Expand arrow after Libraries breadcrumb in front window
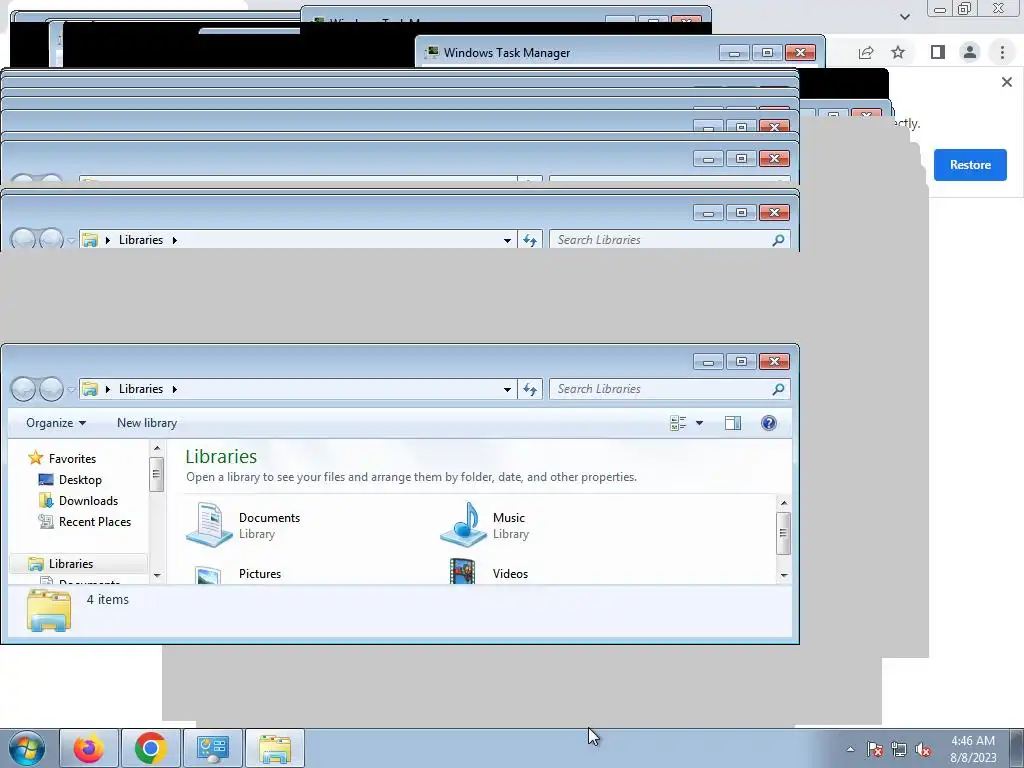This screenshot has width=1024, height=768. tap(174, 389)
